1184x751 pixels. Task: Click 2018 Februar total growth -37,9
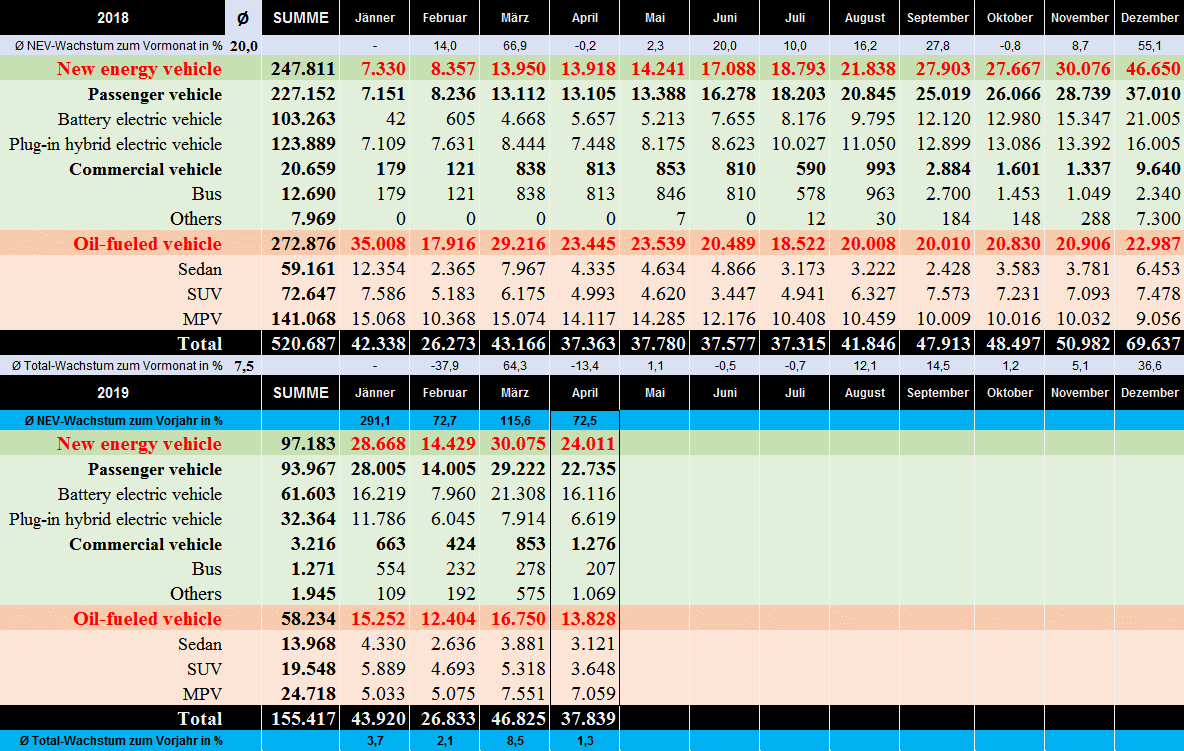click(x=445, y=366)
